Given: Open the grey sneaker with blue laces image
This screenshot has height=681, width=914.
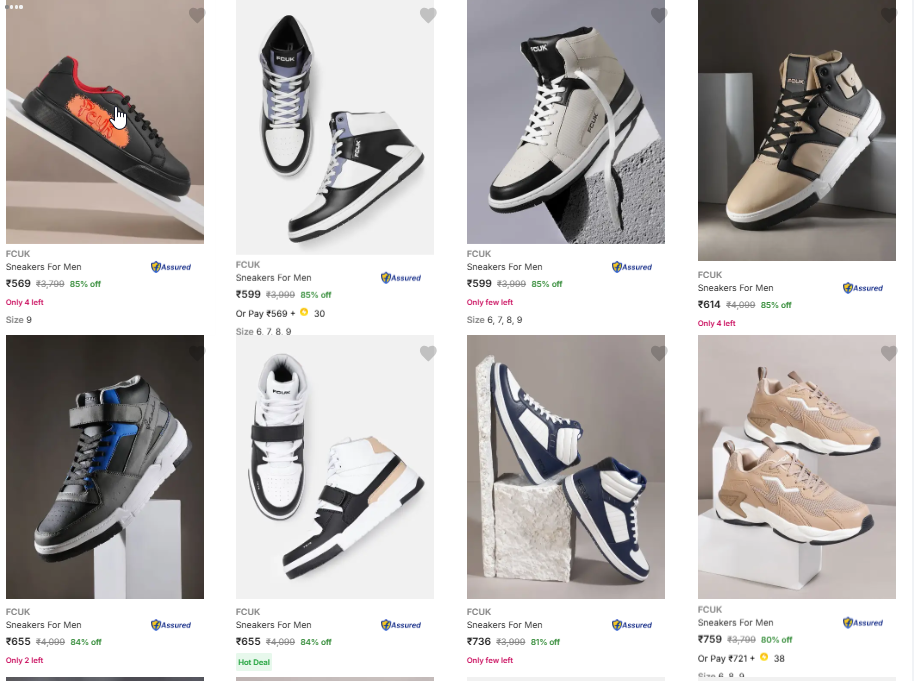Looking at the screenshot, I should (x=105, y=467).
